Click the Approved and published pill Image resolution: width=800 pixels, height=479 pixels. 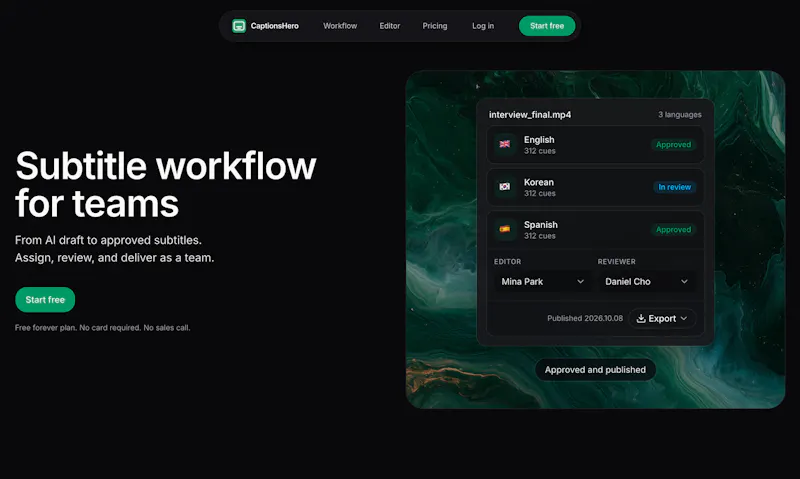click(x=595, y=370)
